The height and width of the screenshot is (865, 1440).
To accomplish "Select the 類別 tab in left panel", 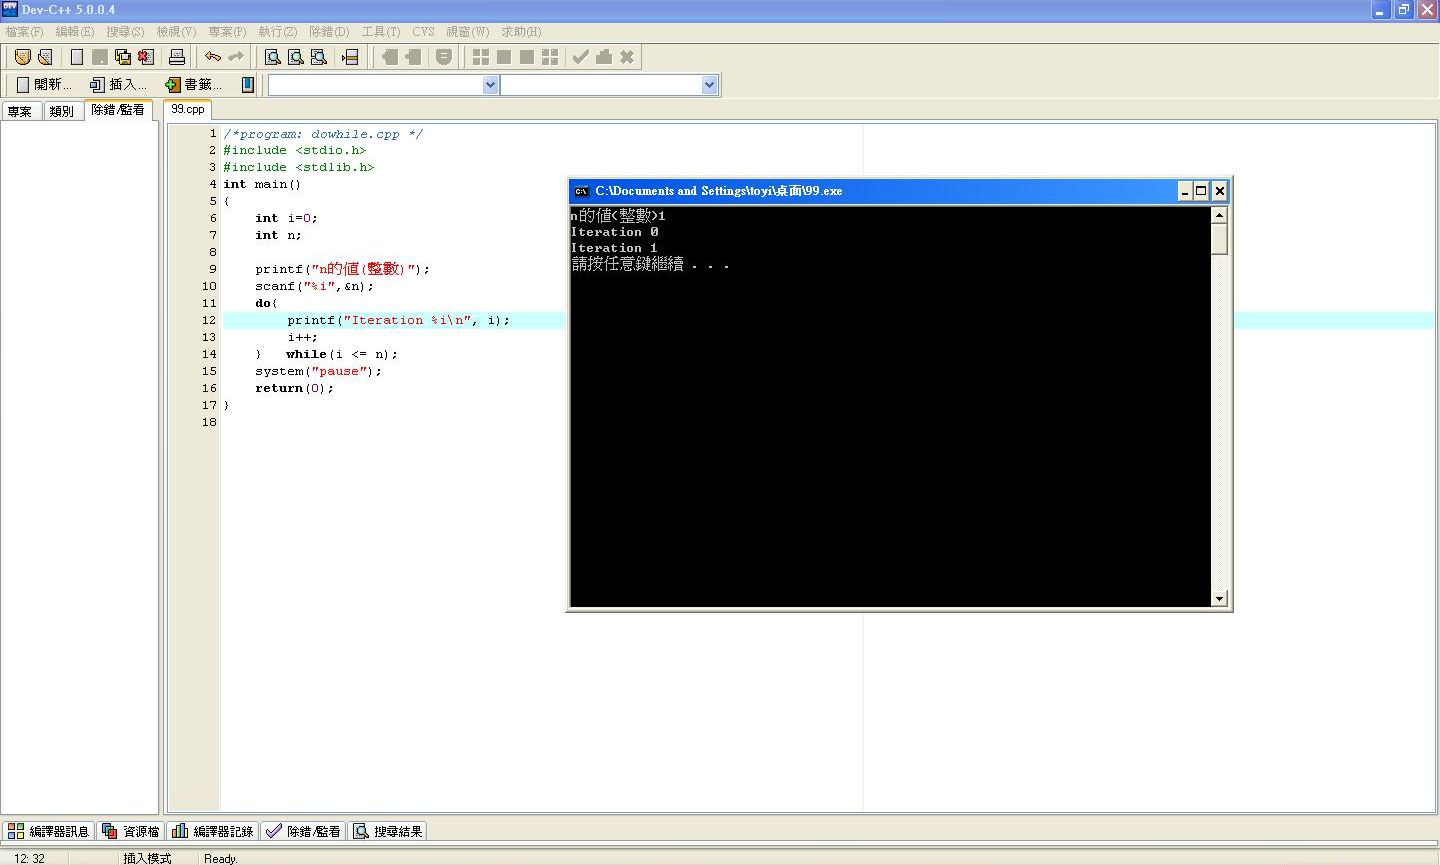I will (62, 111).
